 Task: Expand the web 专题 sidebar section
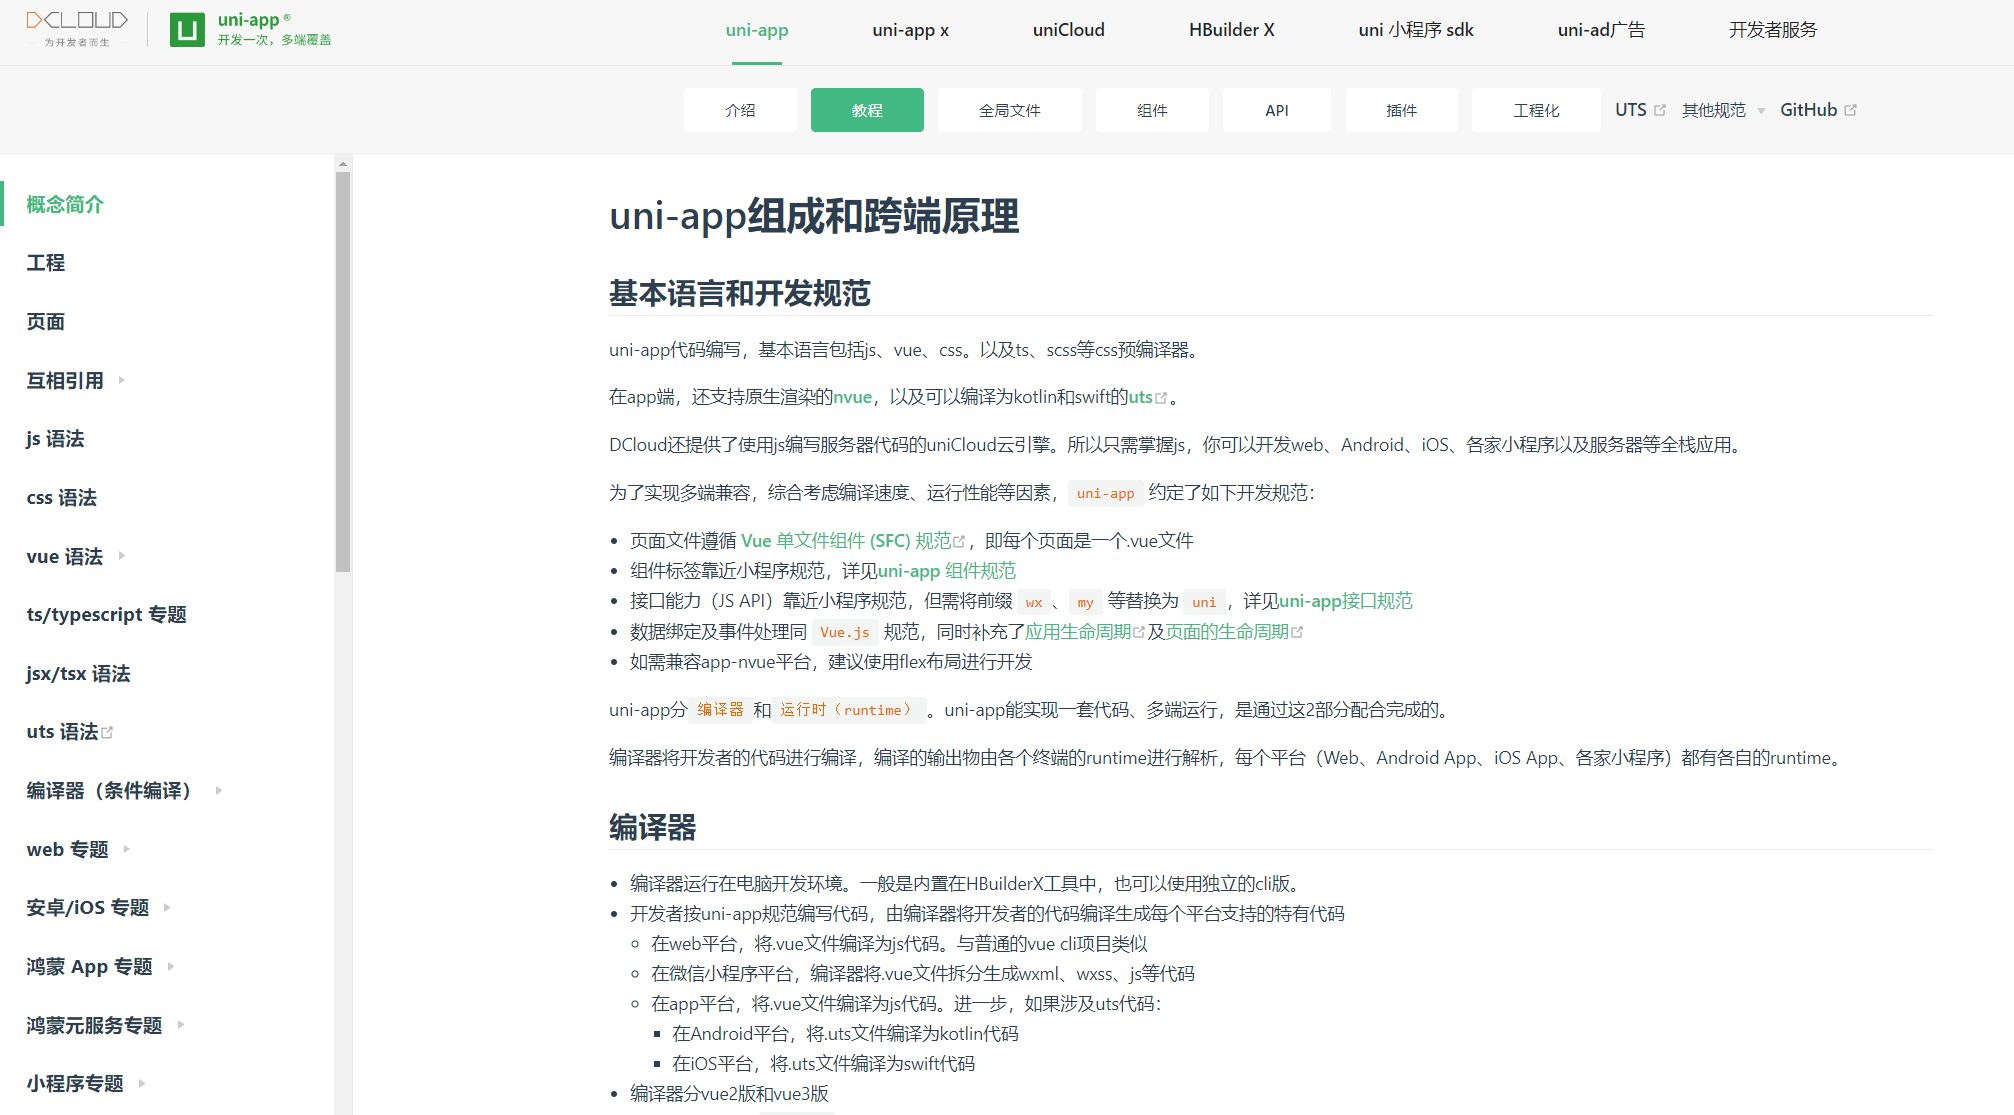tap(78, 850)
